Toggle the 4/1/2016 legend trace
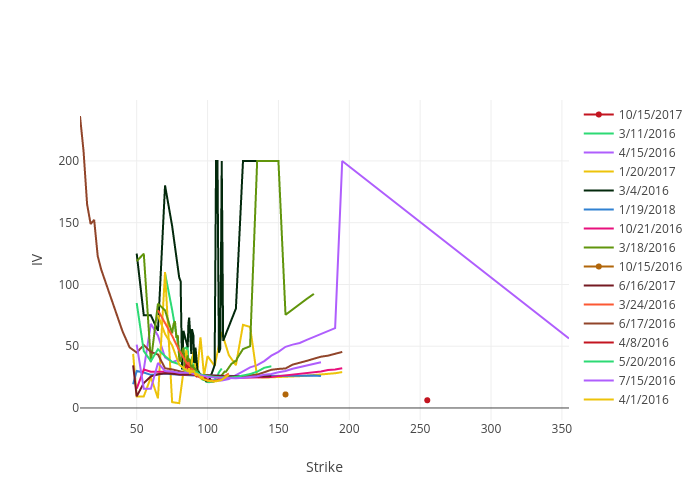Image resolution: width=700 pixels, height=500 pixels. pyautogui.click(x=643, y=399)
